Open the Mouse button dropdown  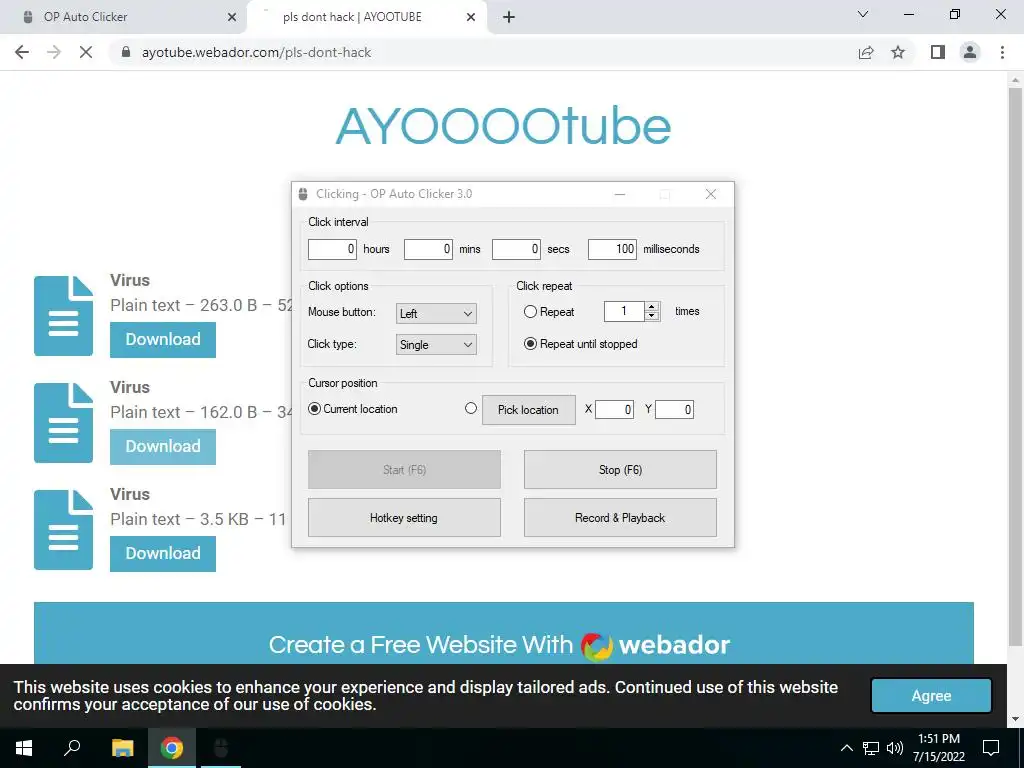coord(436,313)
